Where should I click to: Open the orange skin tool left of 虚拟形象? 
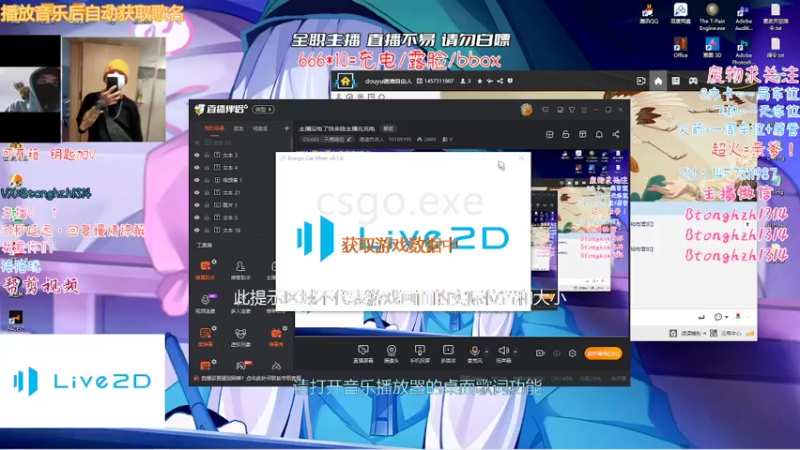(x=206, y=337)
